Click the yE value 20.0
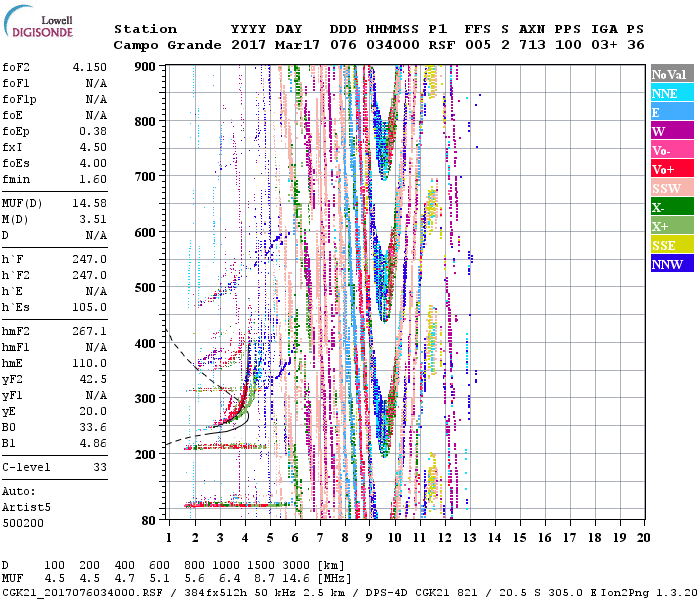 [x=93, y=412]
